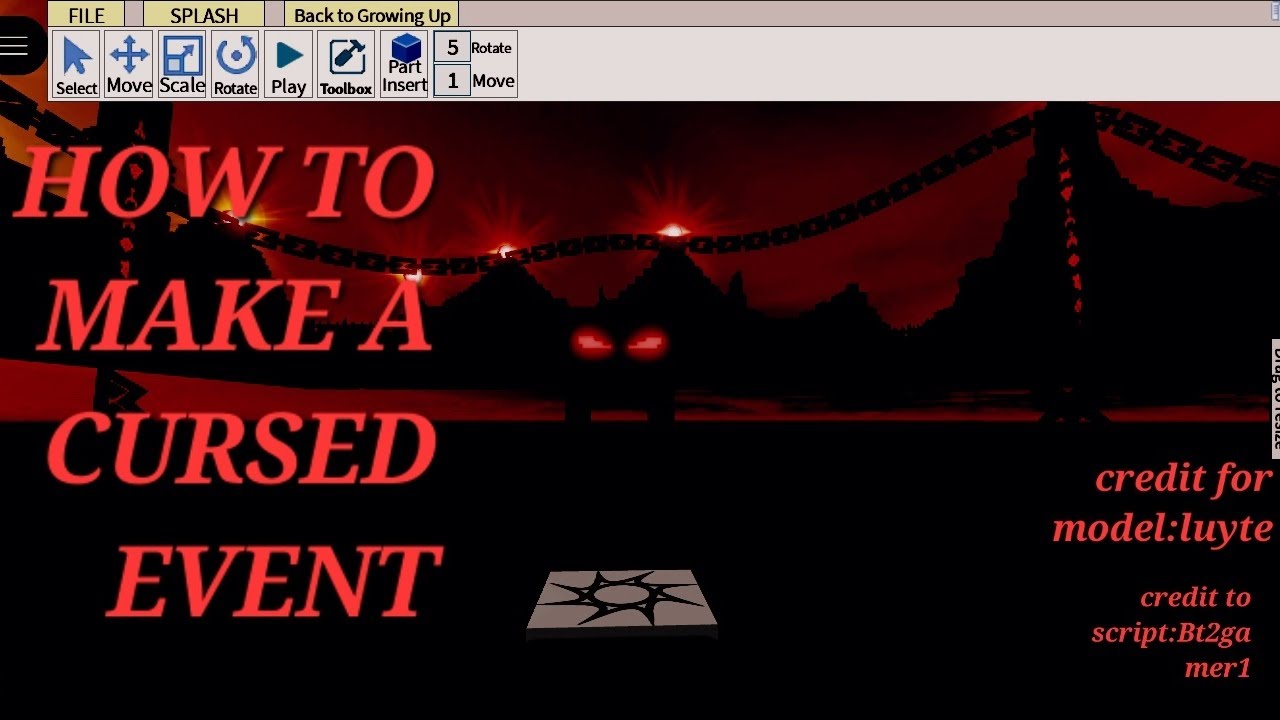Start Play mode
This screenshot has height=720, width=1280.
pos(288,65)
